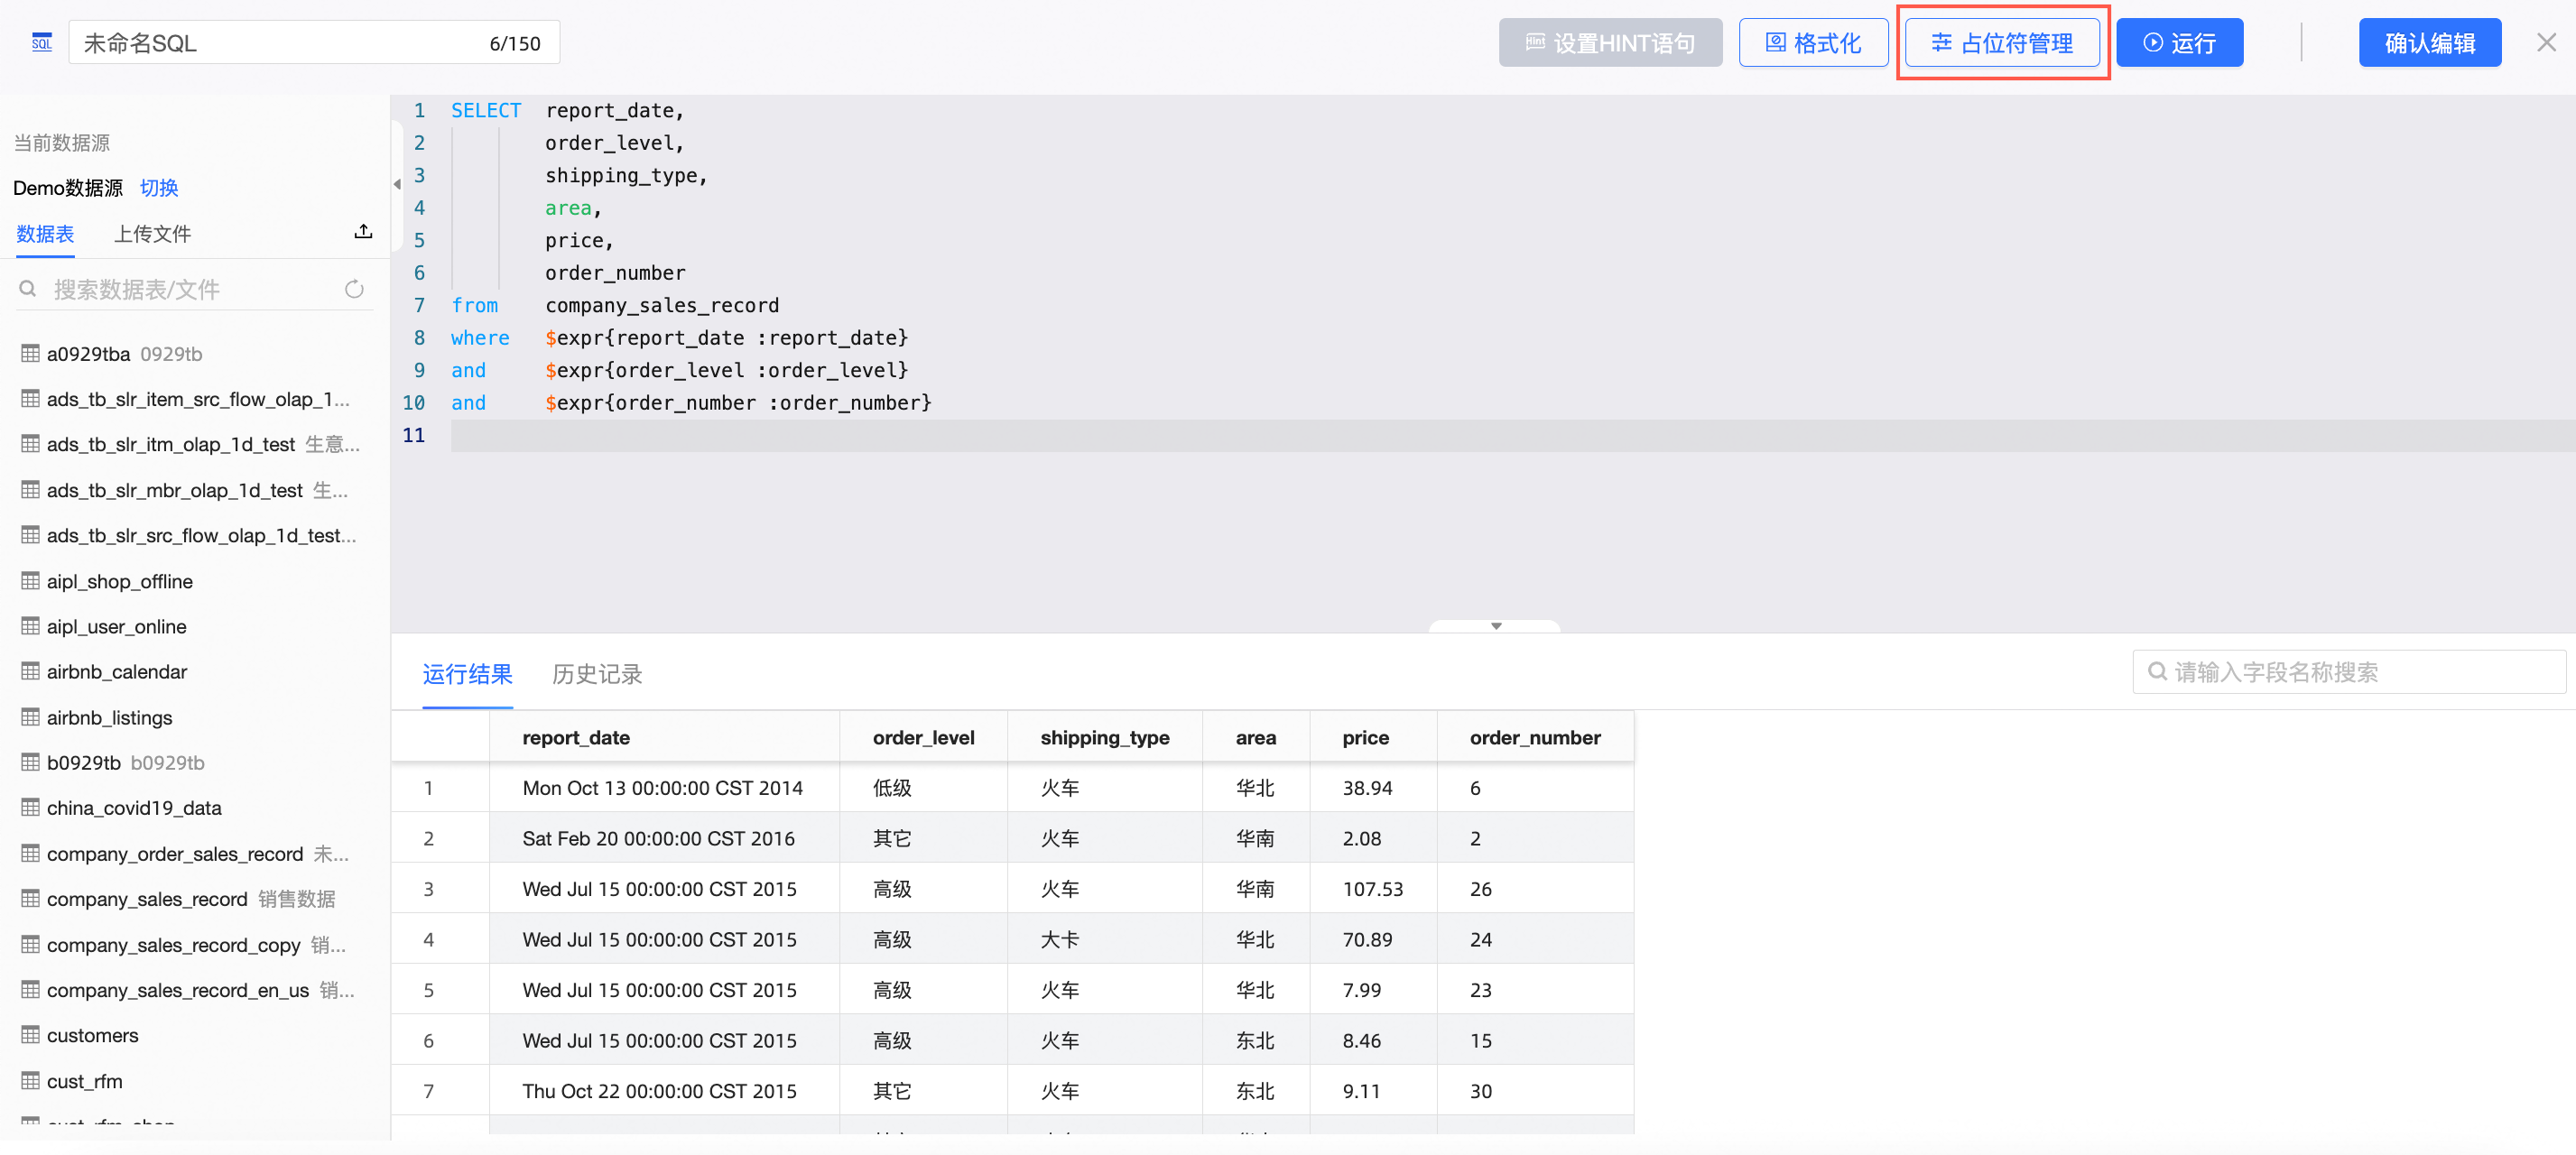Click table icon next to china_covid19_data
This screenshot has width=2576, height=1155.
click(31, 807)
